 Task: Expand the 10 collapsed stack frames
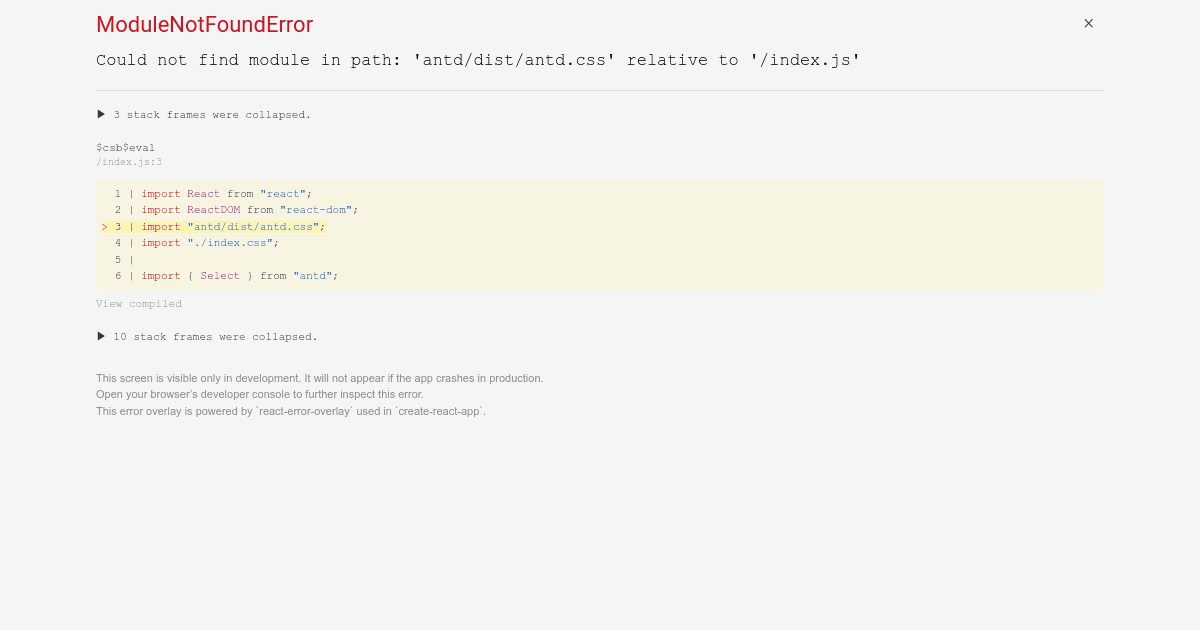click(x=207, y=336)
